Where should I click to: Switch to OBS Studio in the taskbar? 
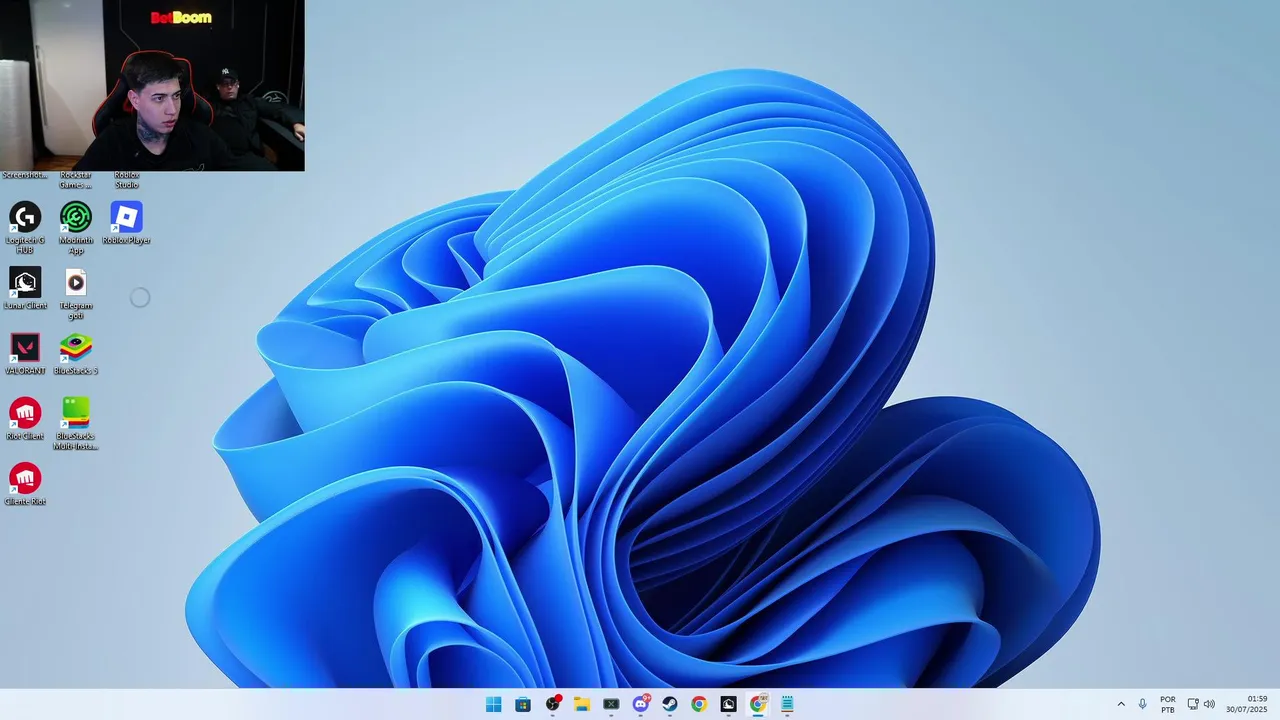553,704
